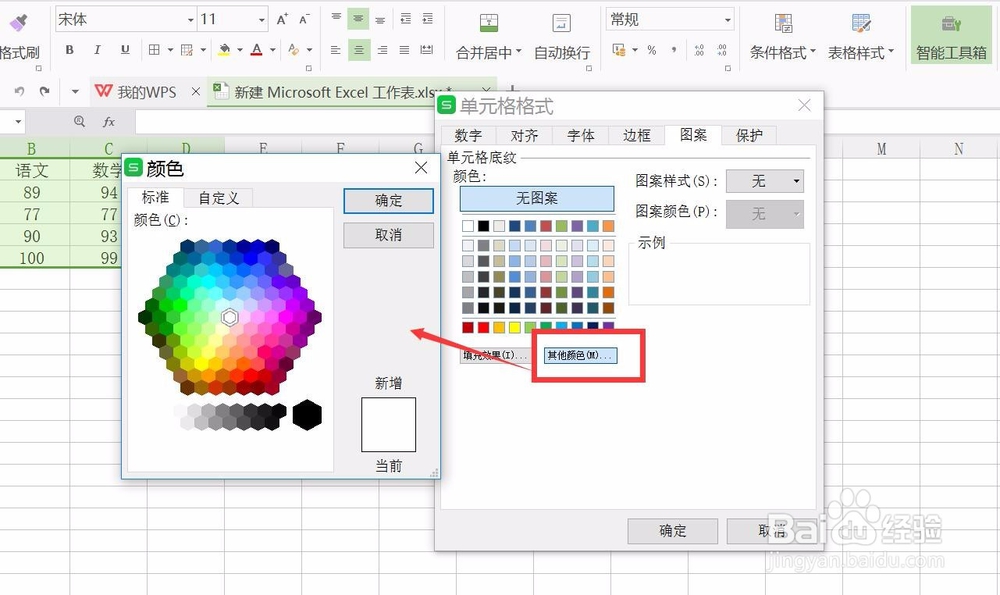Click the fill color bucket icon
Viewport: 1000px width, 595px height.
pos(224,49)
